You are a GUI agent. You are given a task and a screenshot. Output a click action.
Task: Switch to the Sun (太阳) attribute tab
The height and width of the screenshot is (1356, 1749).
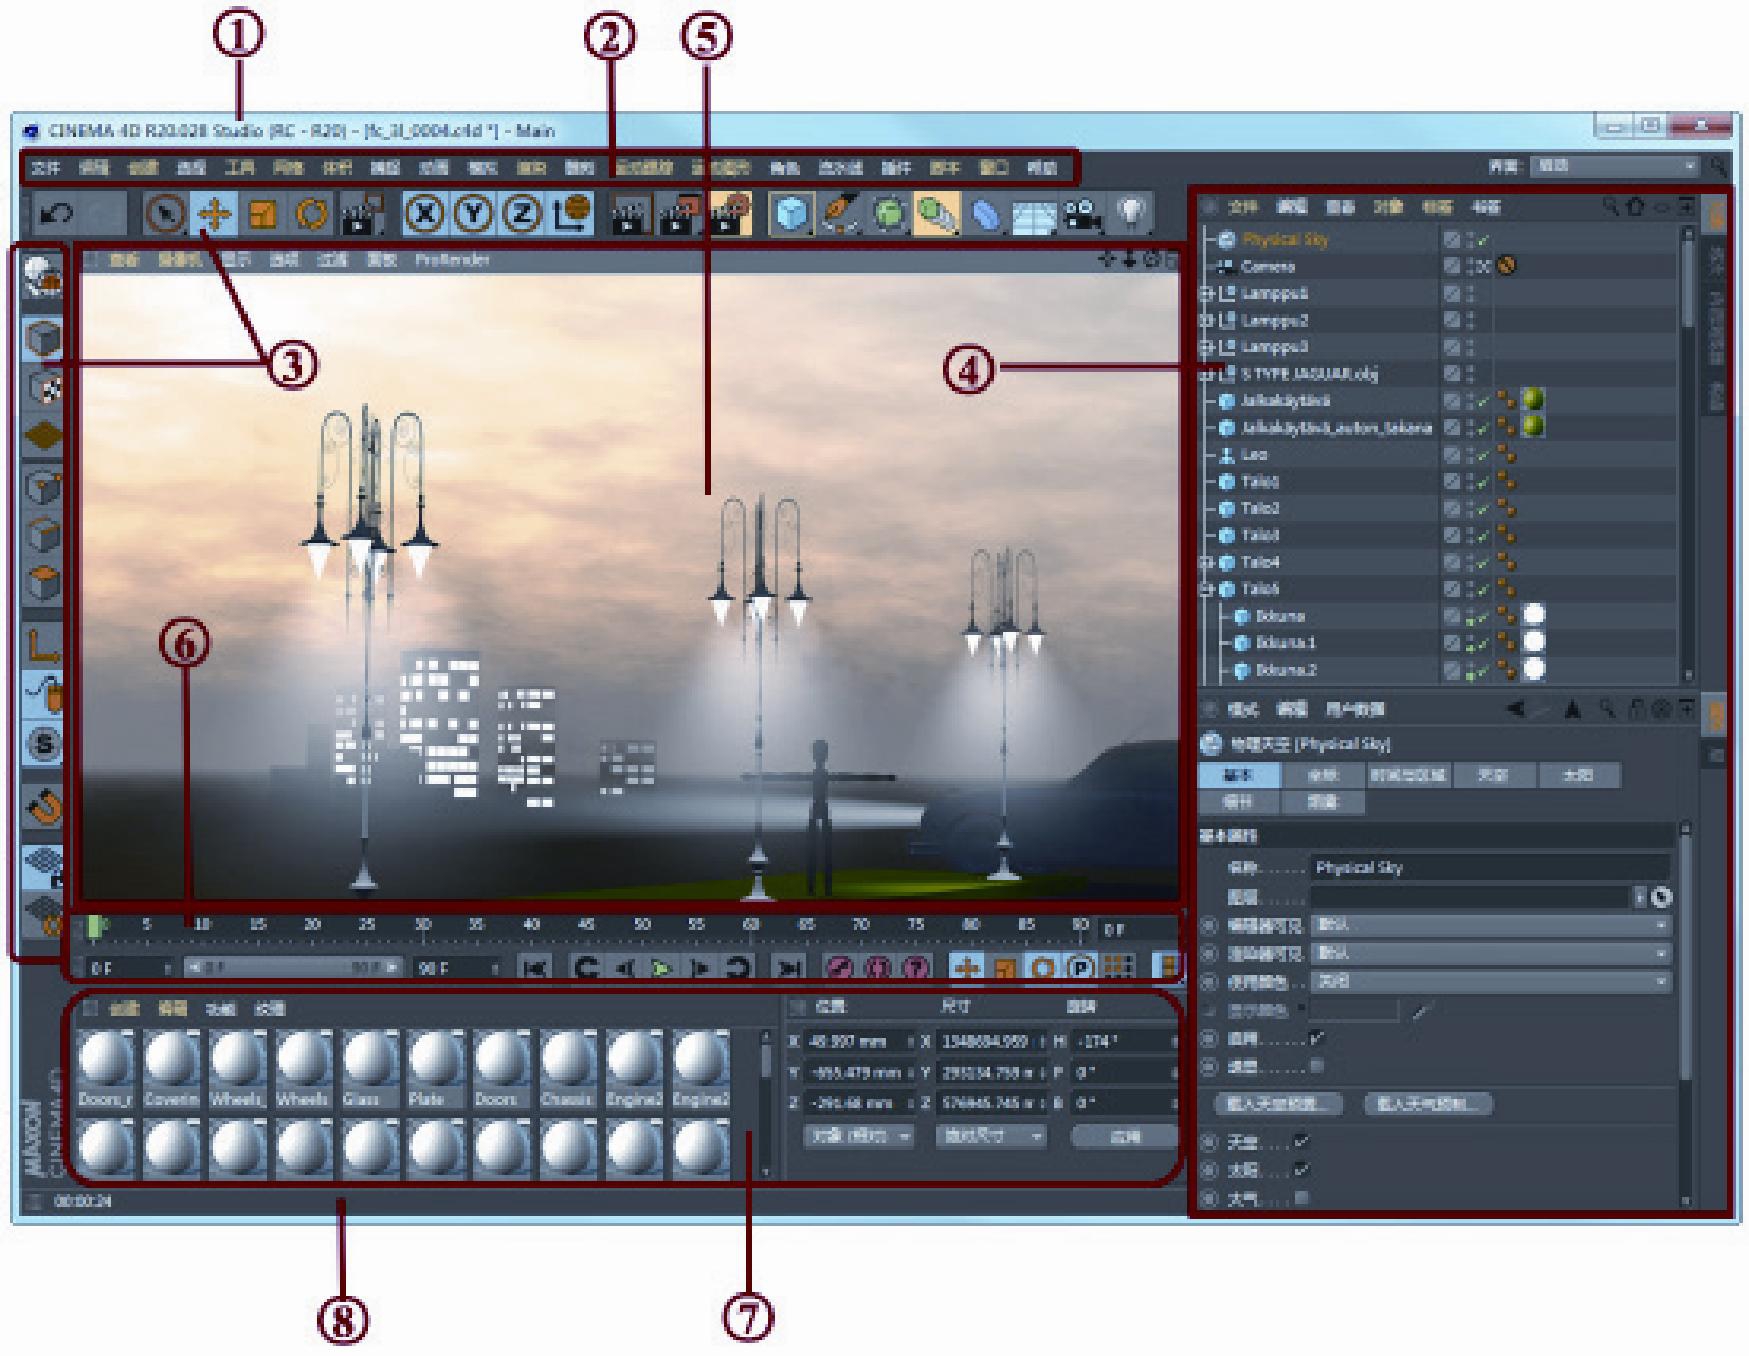click(1577, 775)
